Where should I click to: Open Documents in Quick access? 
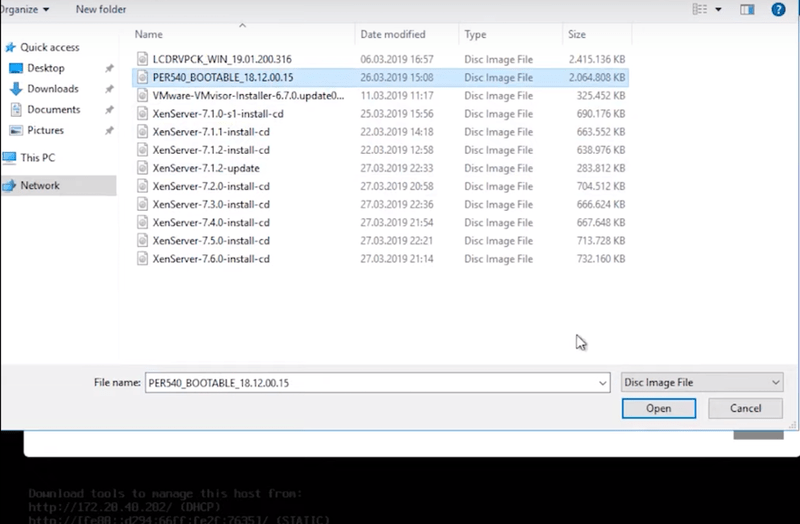[x=53, y=110]
